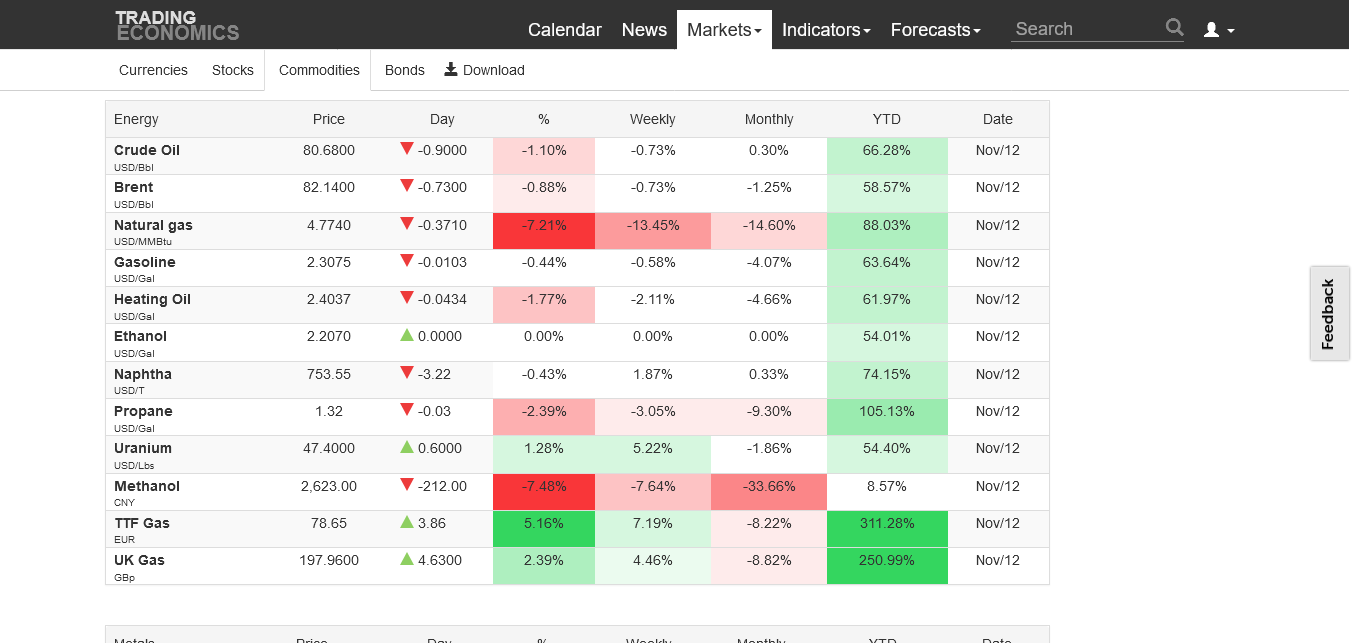Image resolution: width=1366 pixels, height=643 pixels.
Task: Expand the Markets dropdown menu
Action: point(724,30)
